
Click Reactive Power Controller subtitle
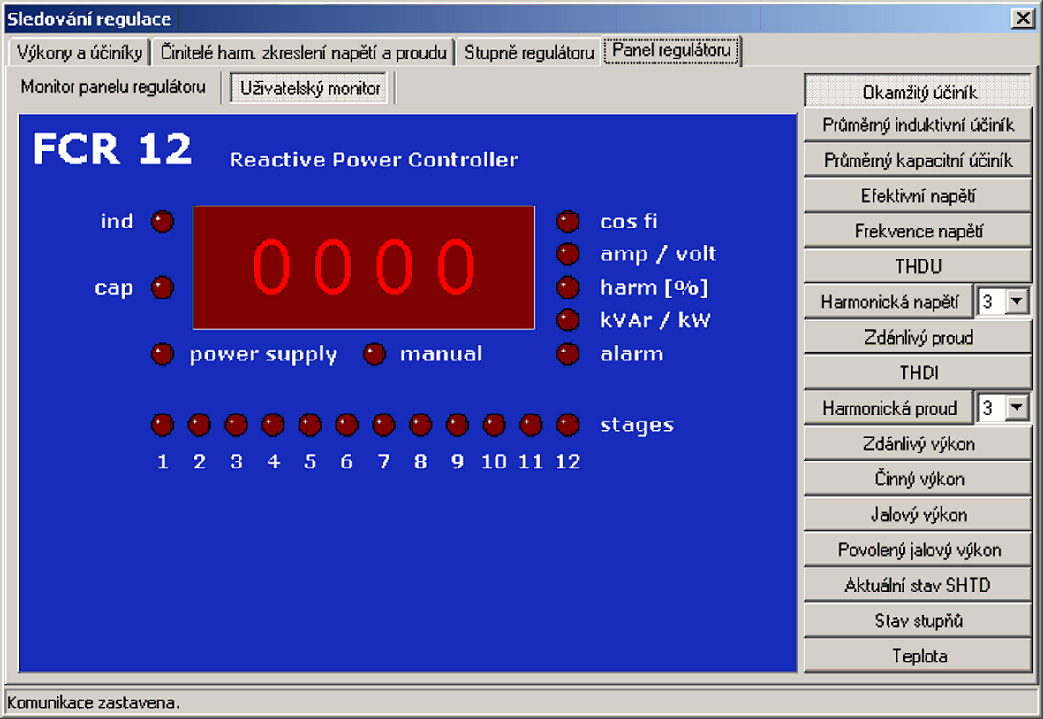pyautogui.click(x=374, y=160)
